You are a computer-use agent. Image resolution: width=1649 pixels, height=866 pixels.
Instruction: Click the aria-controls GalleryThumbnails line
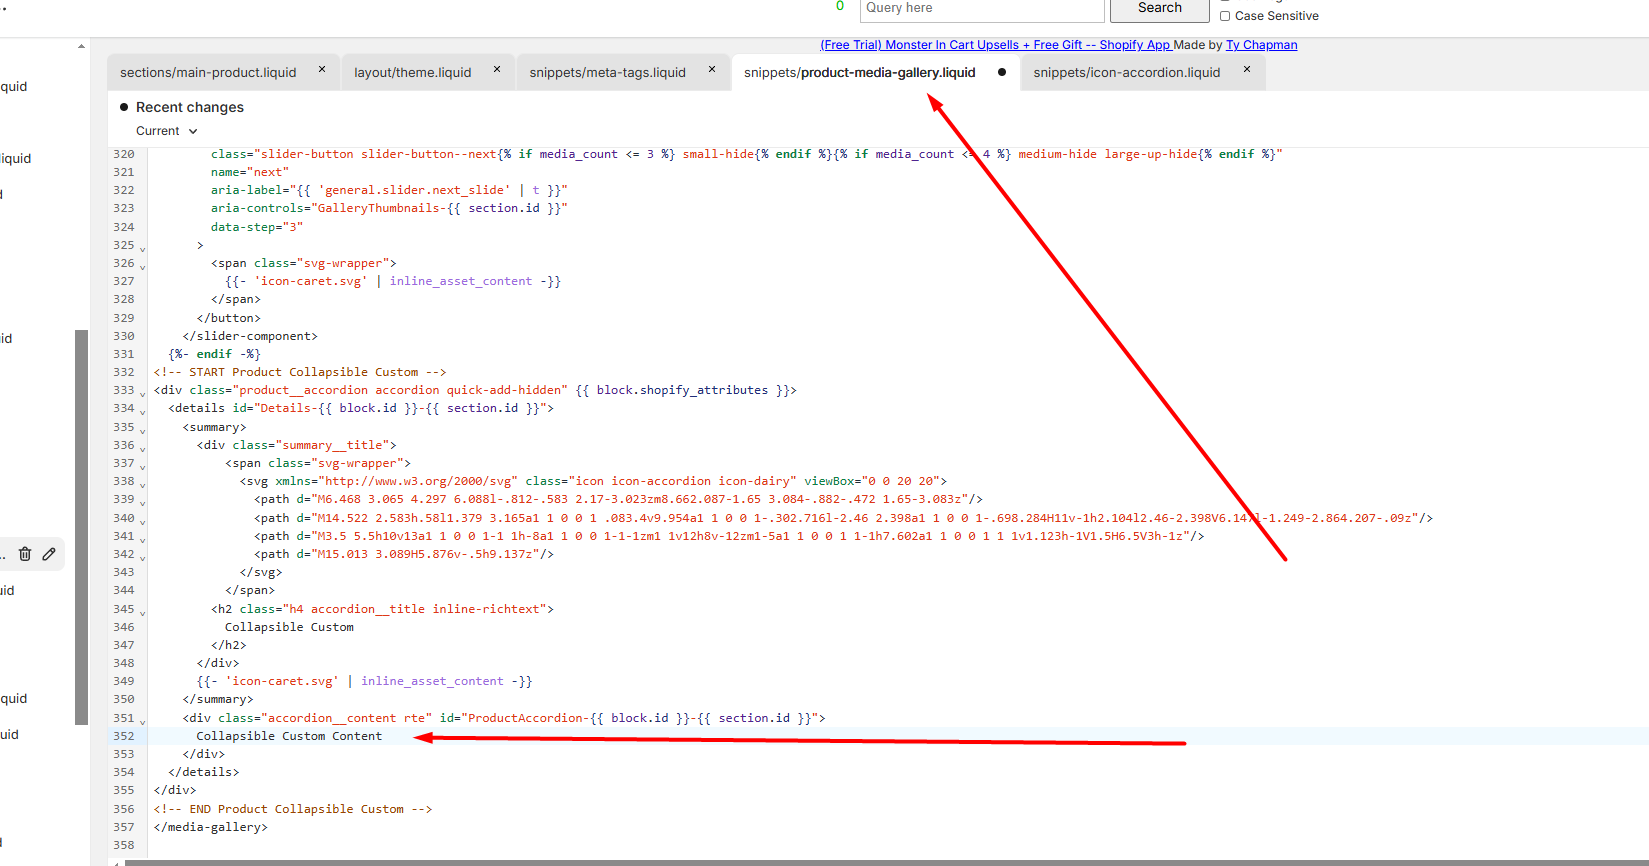[x=389, y=208]
